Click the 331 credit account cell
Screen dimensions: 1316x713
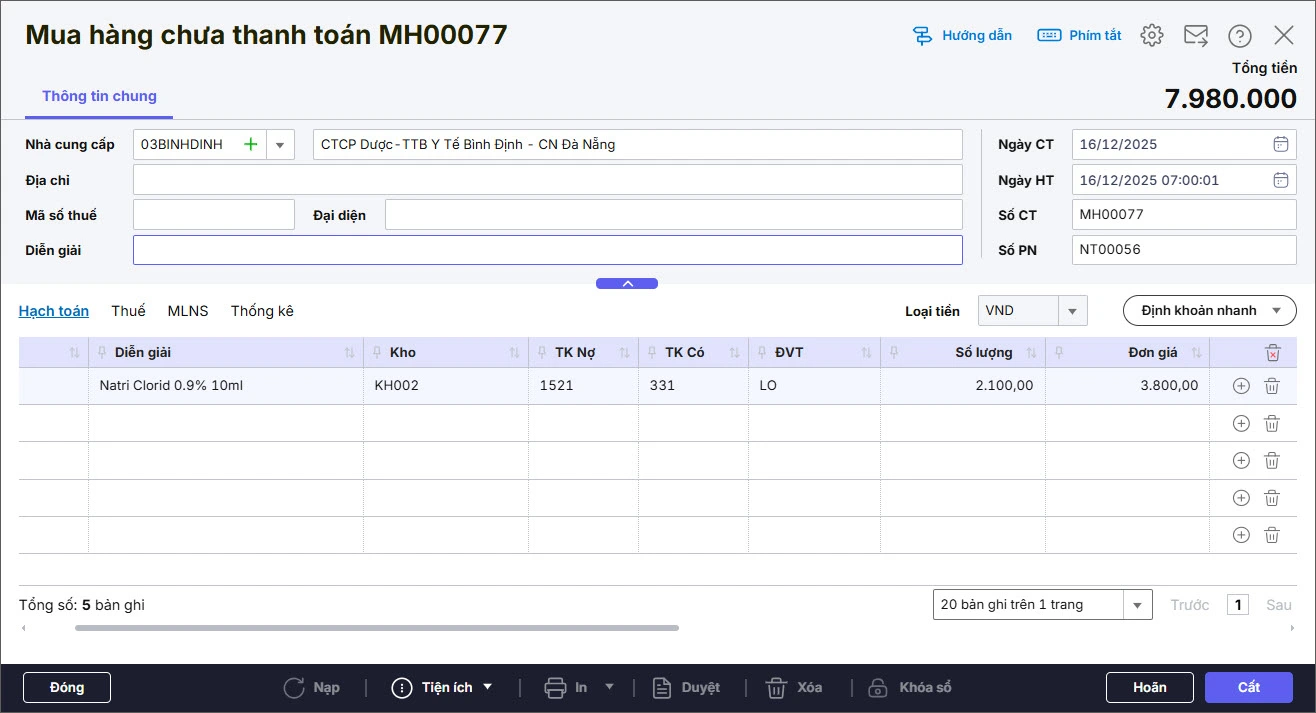coord(693,386)
